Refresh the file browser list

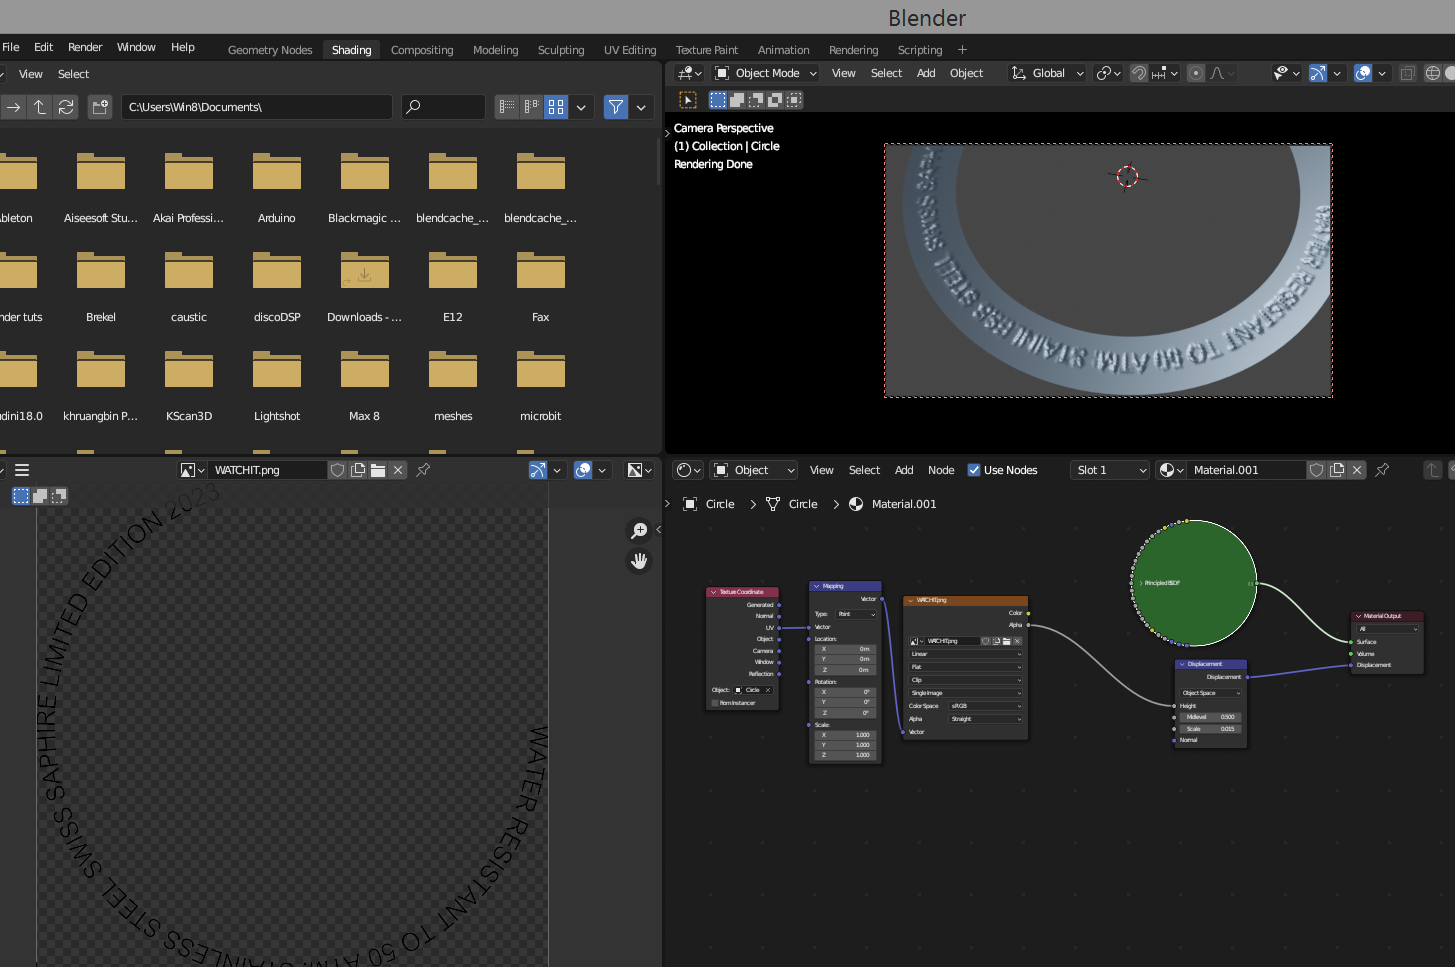66,107
